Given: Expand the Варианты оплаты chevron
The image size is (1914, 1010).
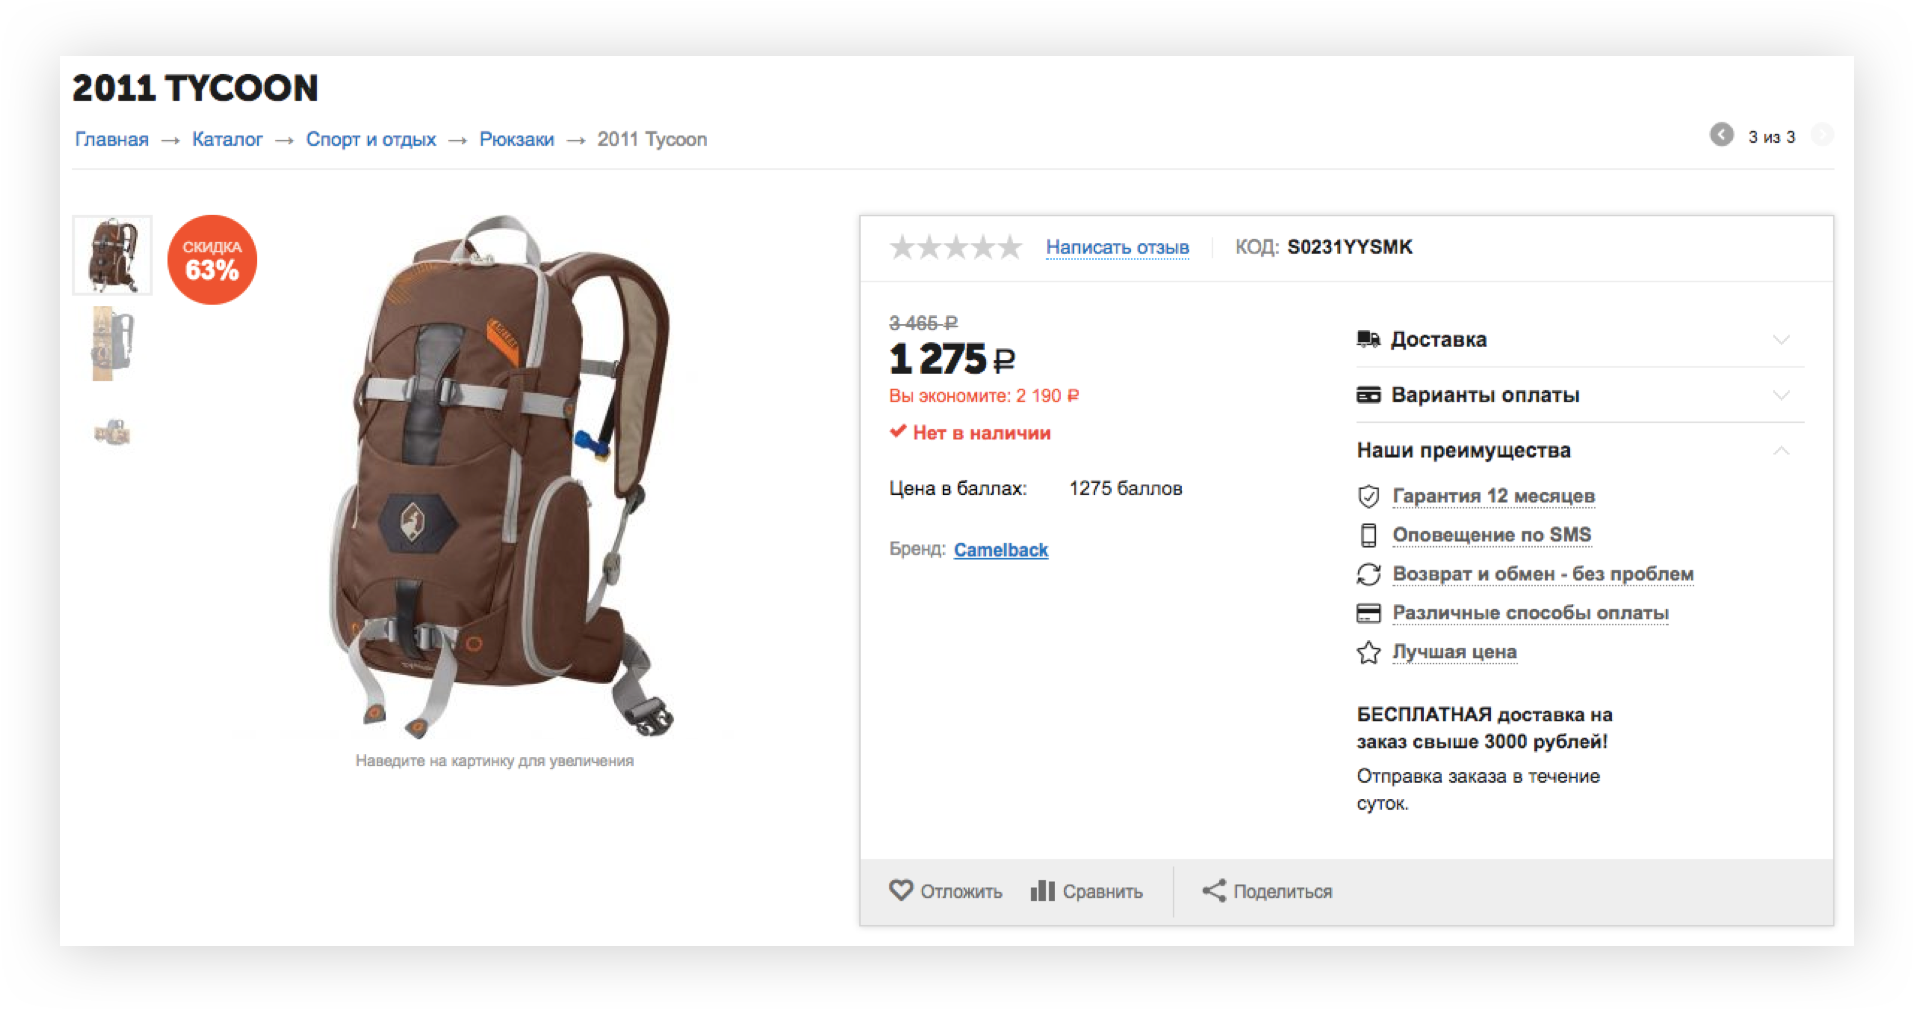Looking at the screenshot, I should point(1781,395).
